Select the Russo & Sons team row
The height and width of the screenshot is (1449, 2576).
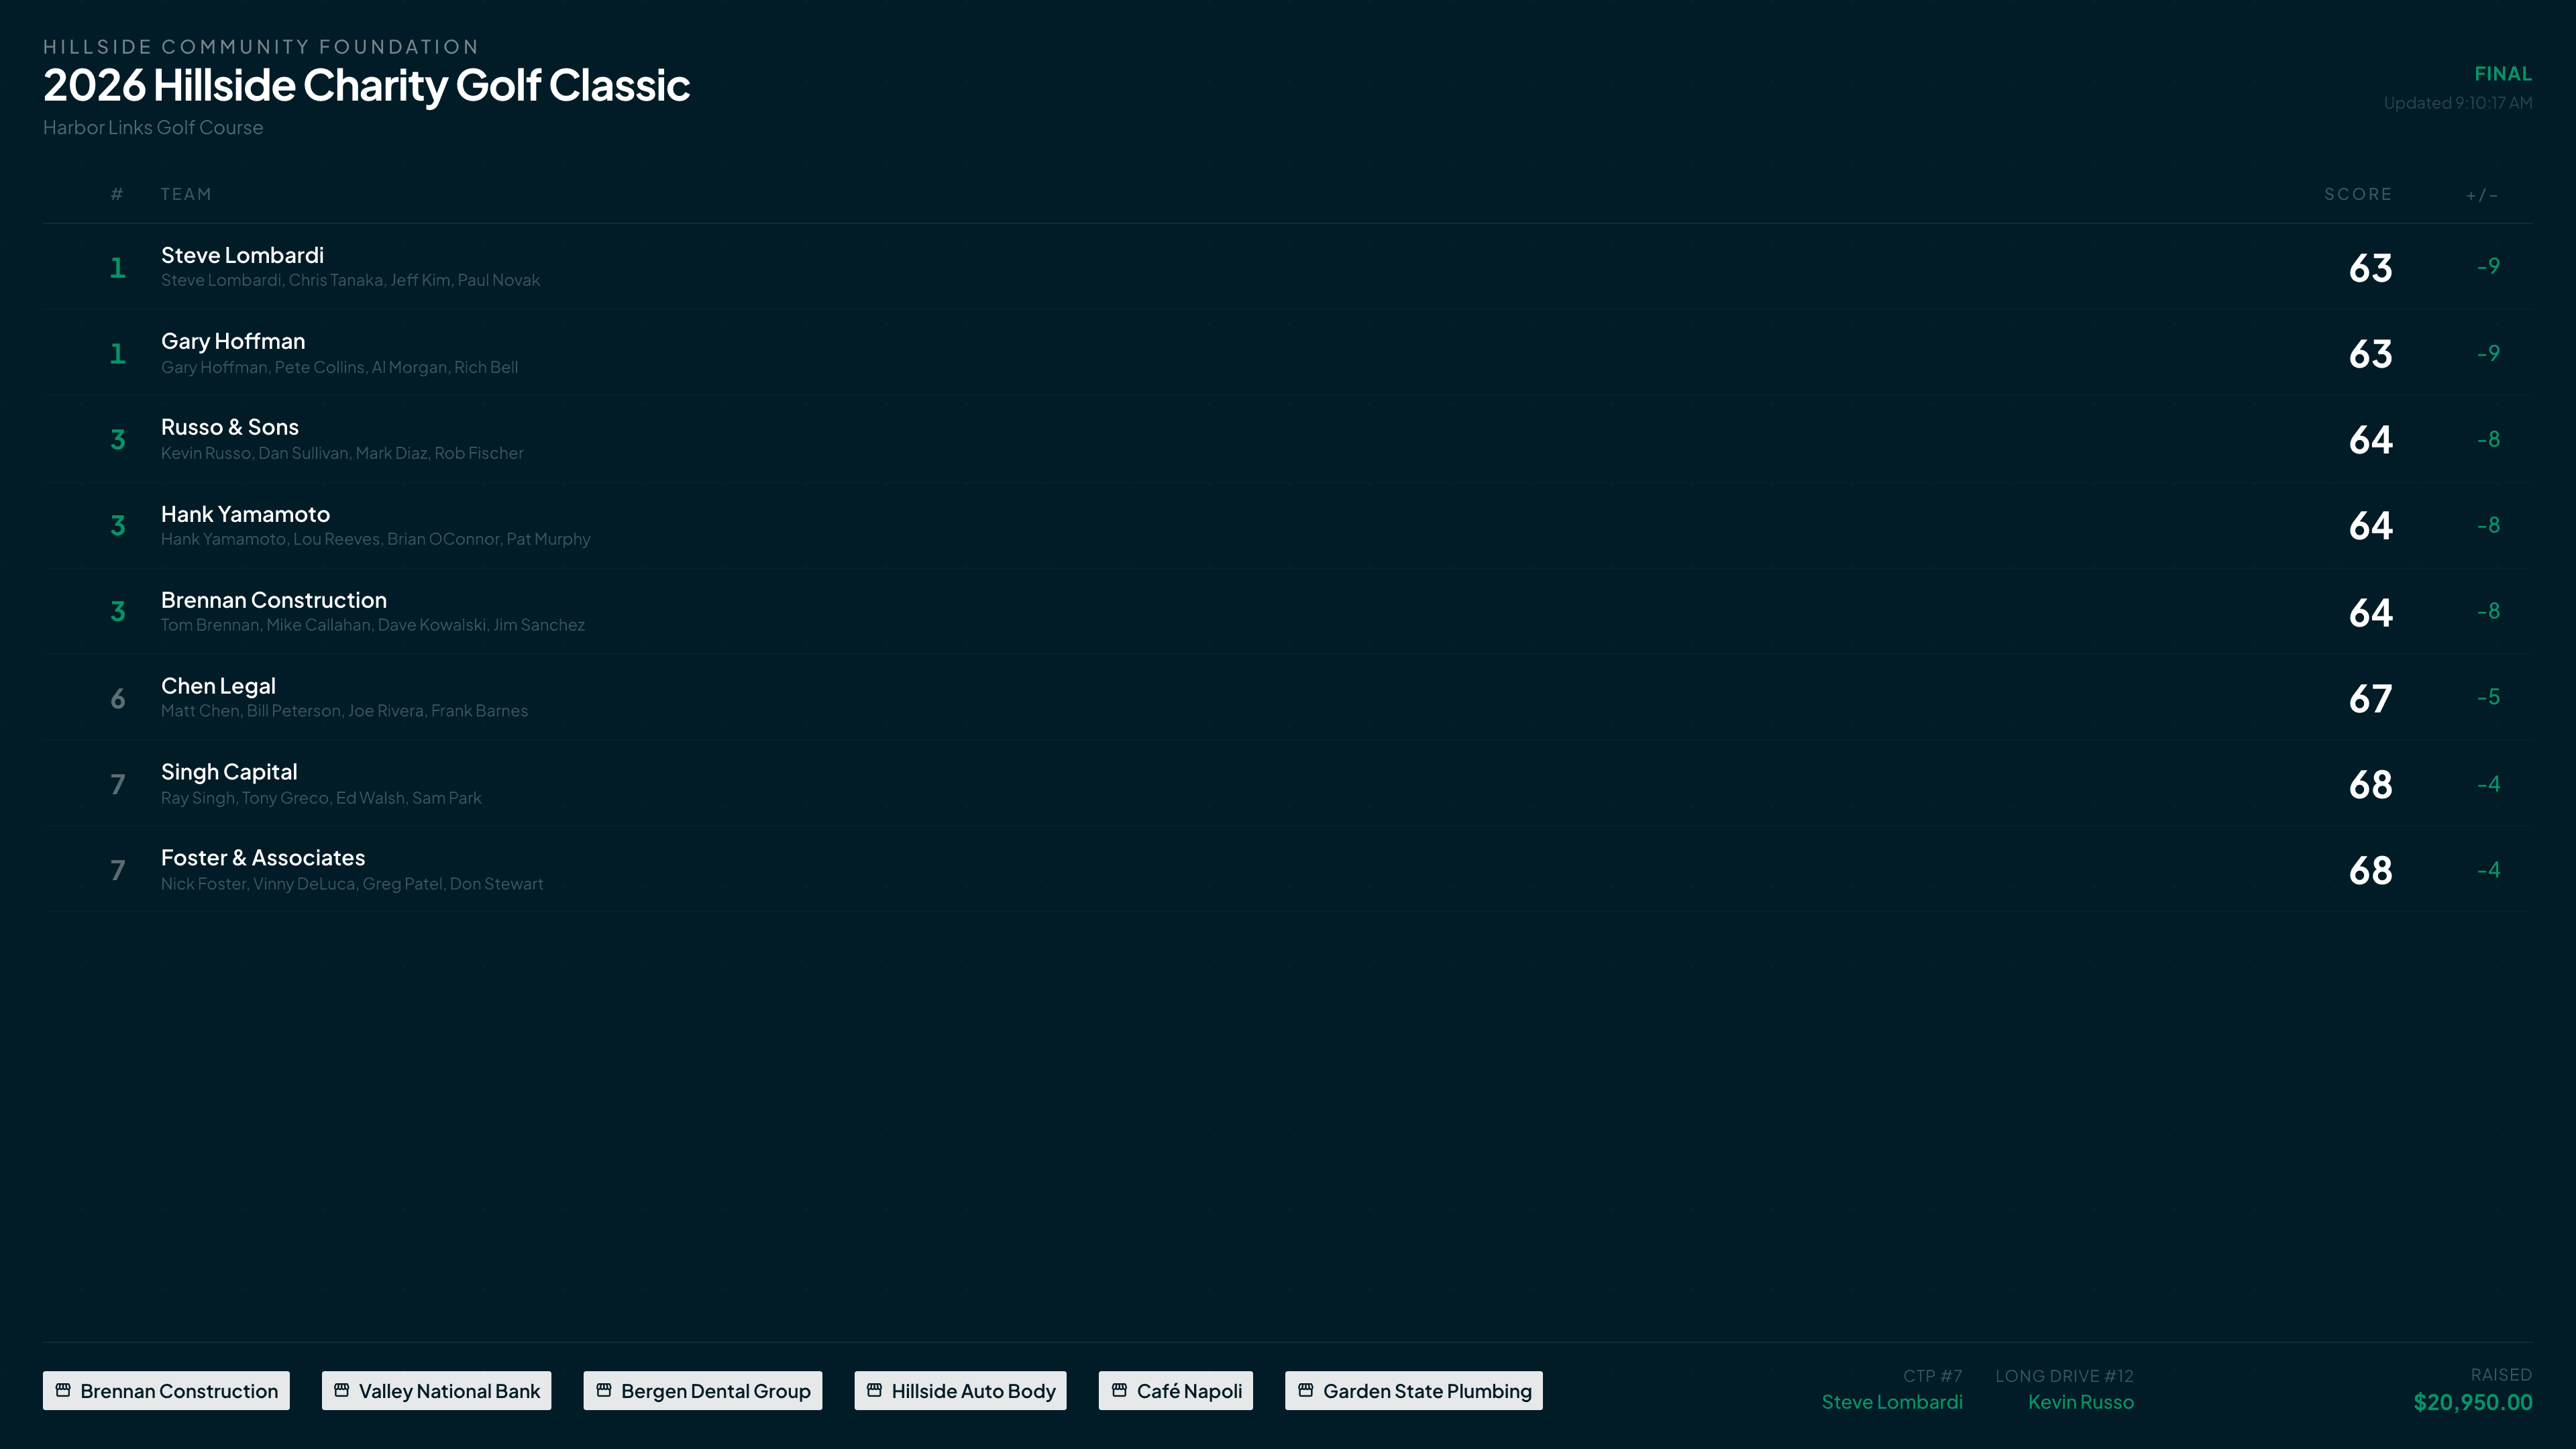click(x=1288, y=439)
